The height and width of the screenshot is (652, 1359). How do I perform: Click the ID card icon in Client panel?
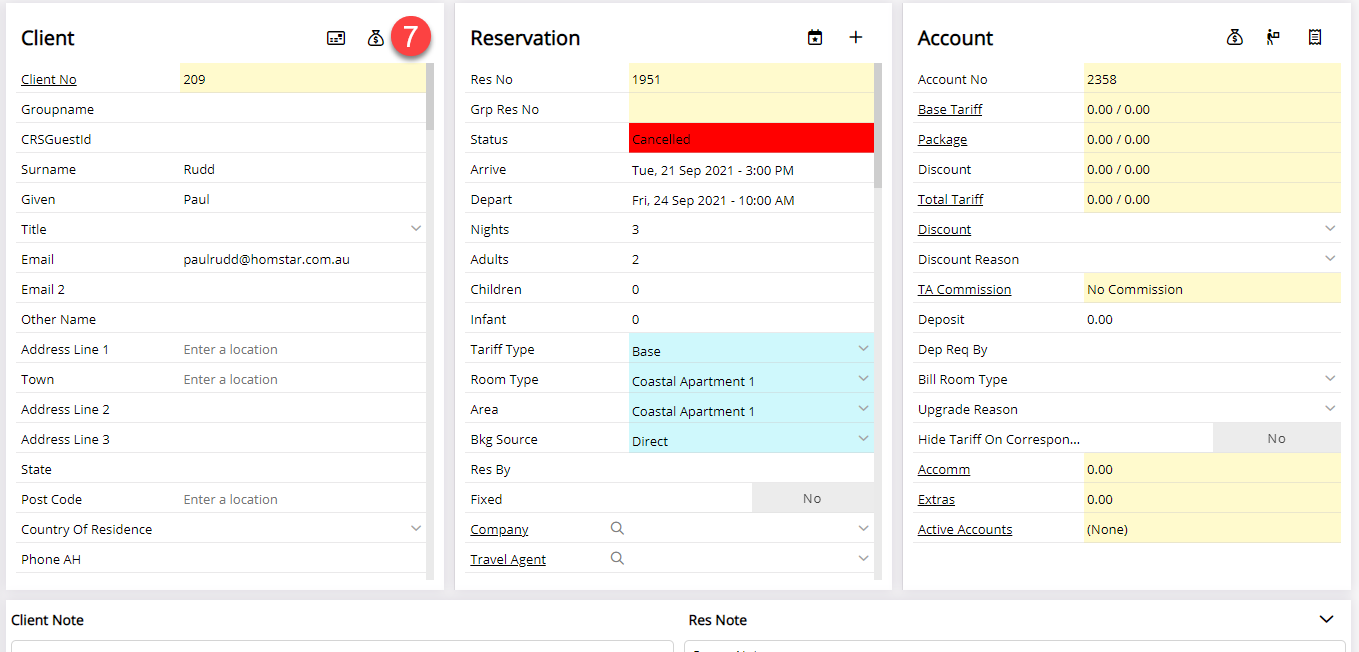336,38
